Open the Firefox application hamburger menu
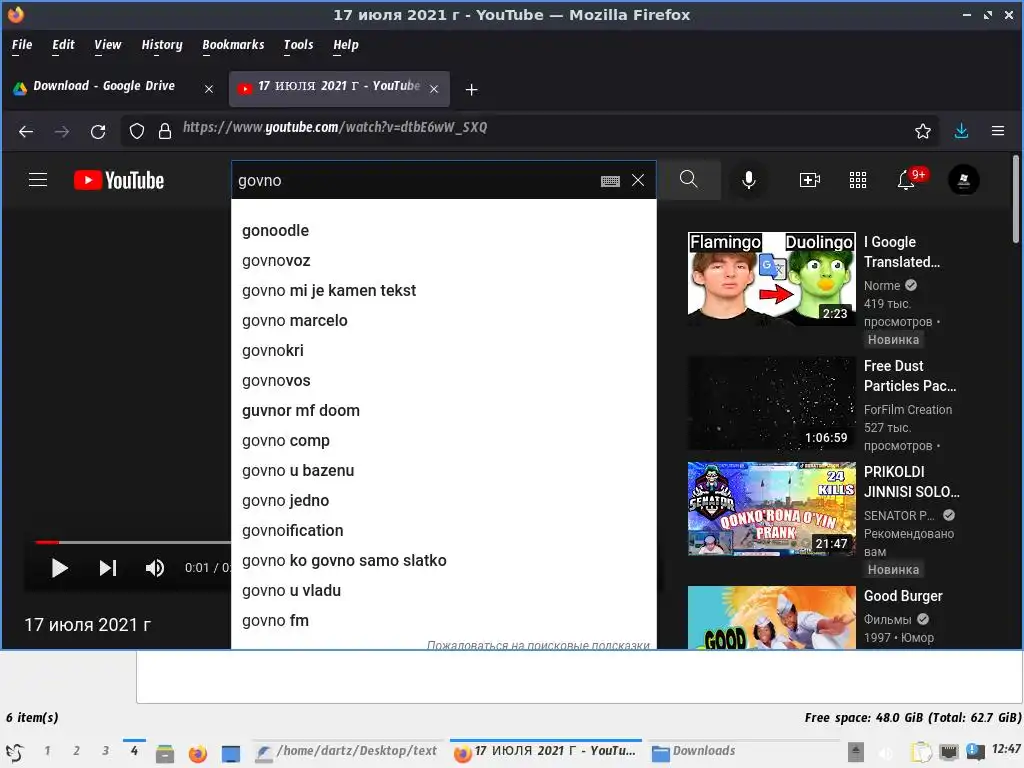Image resolution: width=1024 pixels, height=768 pixels. (998, 131)
